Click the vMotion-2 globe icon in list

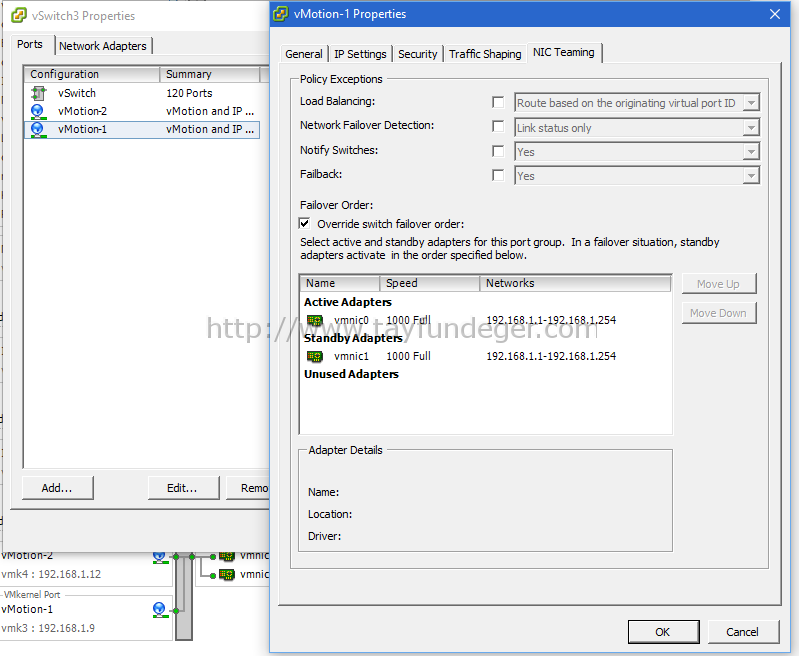pos(37,112)
